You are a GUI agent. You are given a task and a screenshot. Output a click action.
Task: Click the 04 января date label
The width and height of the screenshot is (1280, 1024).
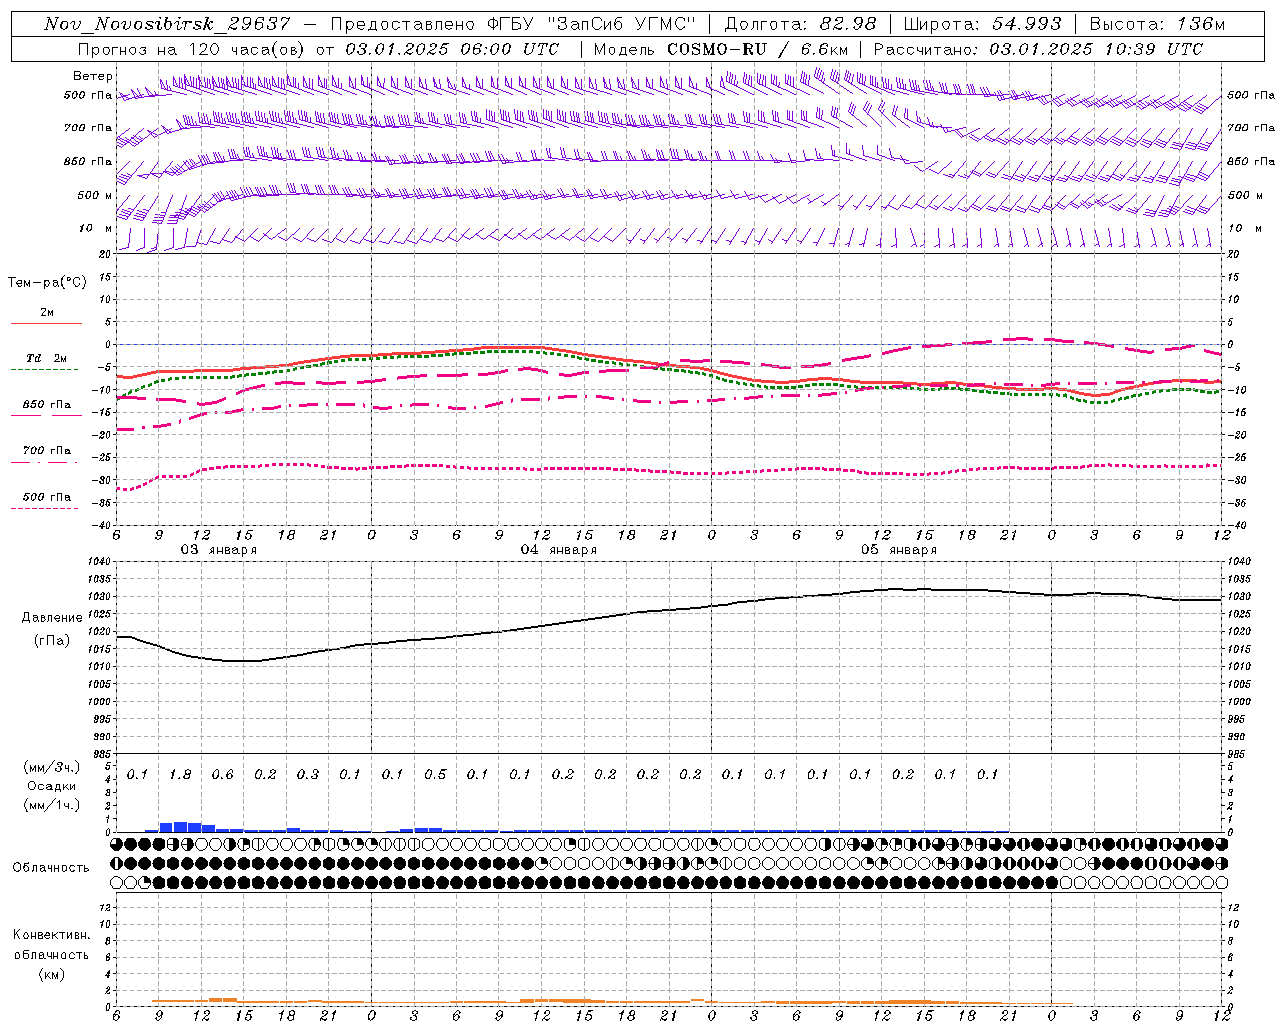tap(558, 550)
